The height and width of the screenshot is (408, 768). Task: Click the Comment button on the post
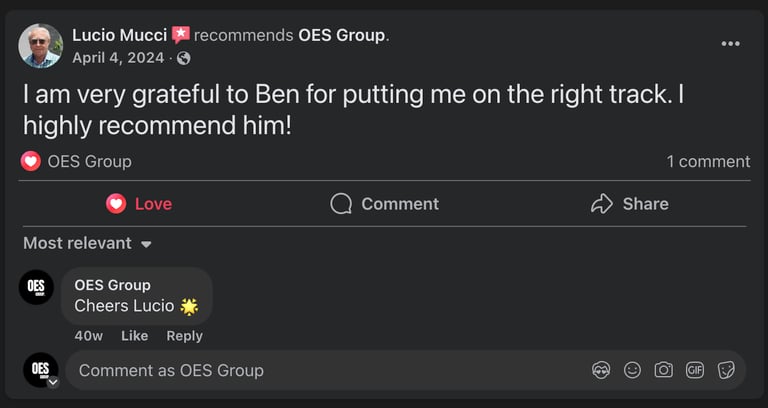coord(385,204)
